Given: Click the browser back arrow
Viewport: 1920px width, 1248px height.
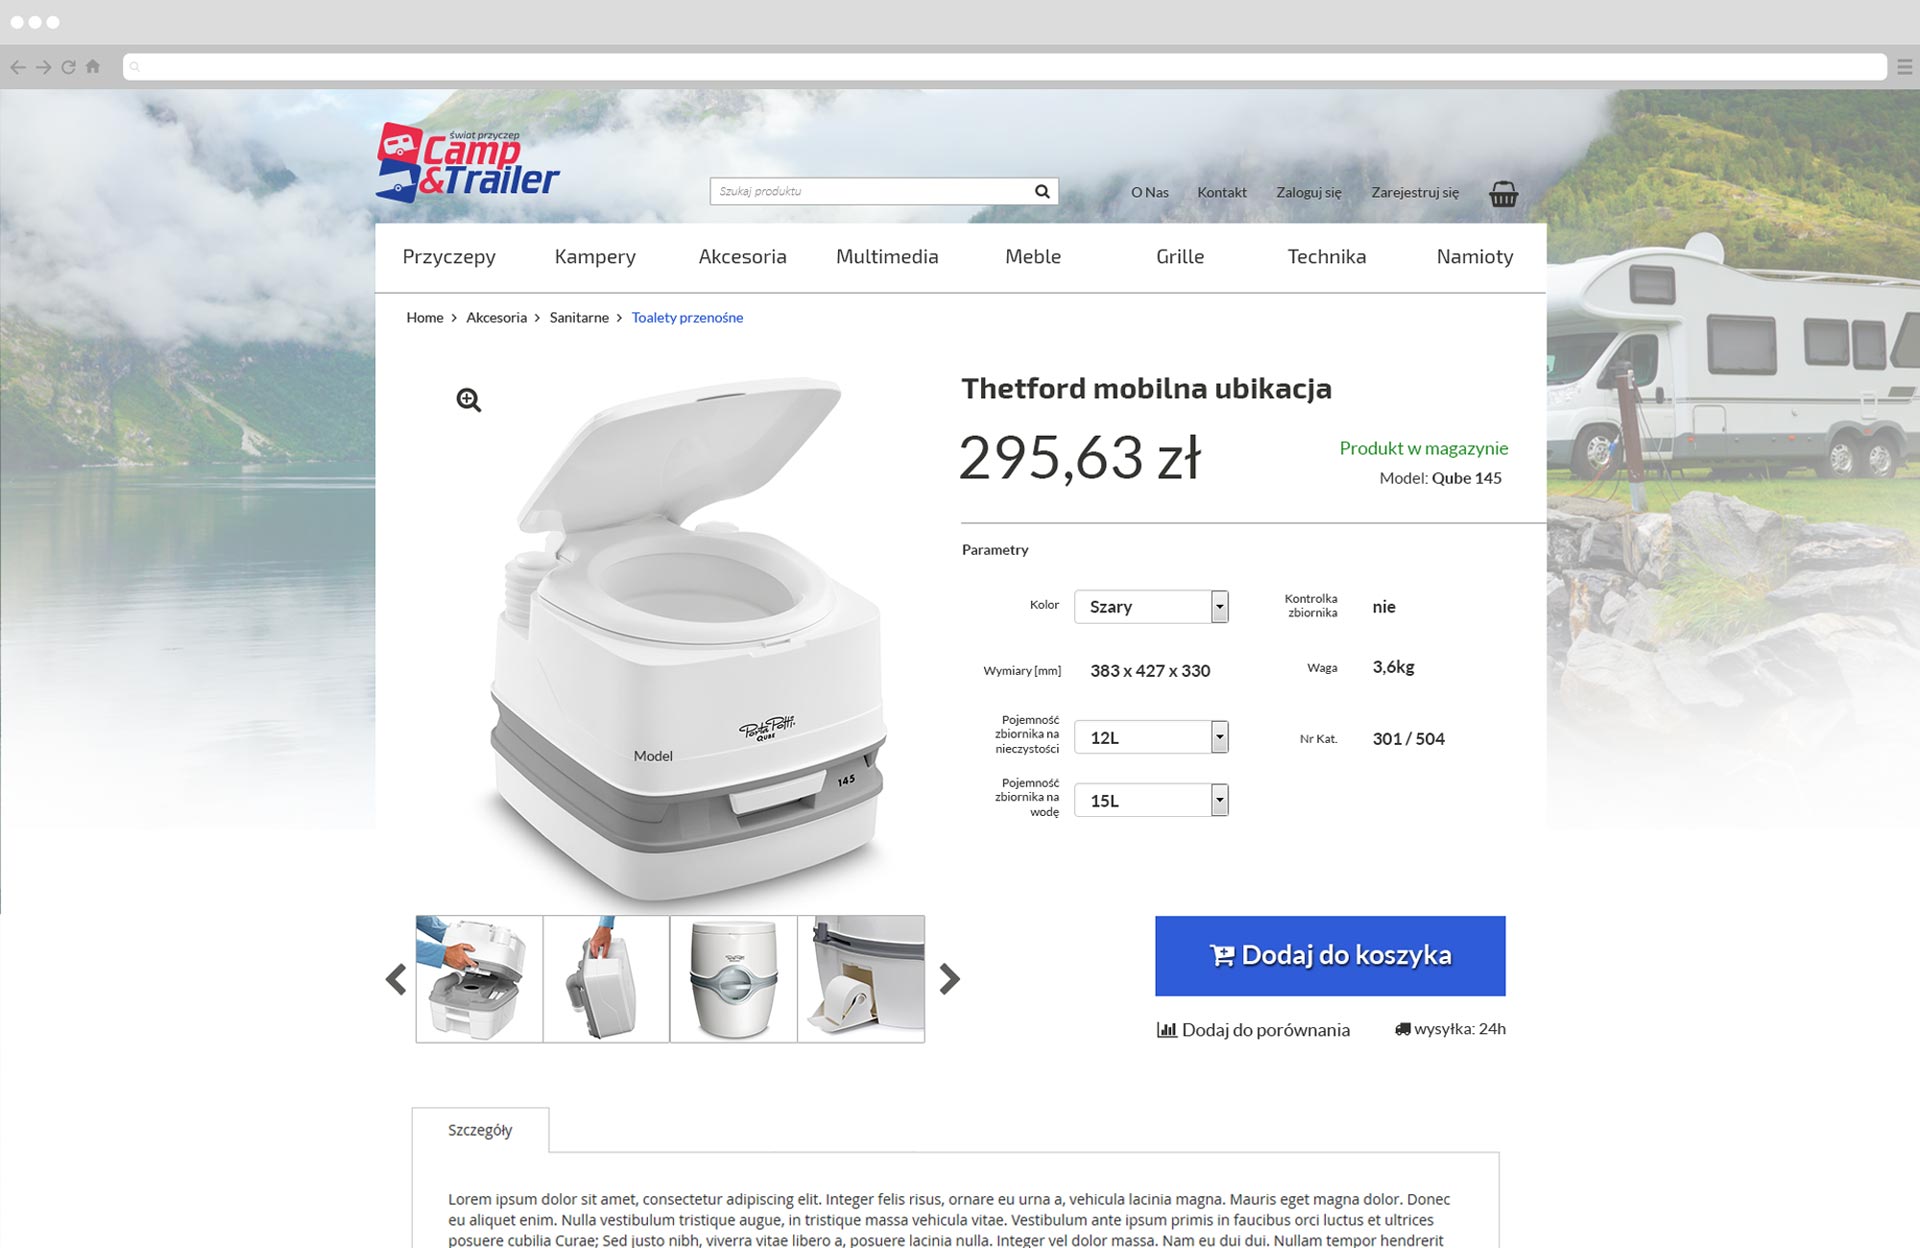Looking at the screenshot, I should click(18, 67).
